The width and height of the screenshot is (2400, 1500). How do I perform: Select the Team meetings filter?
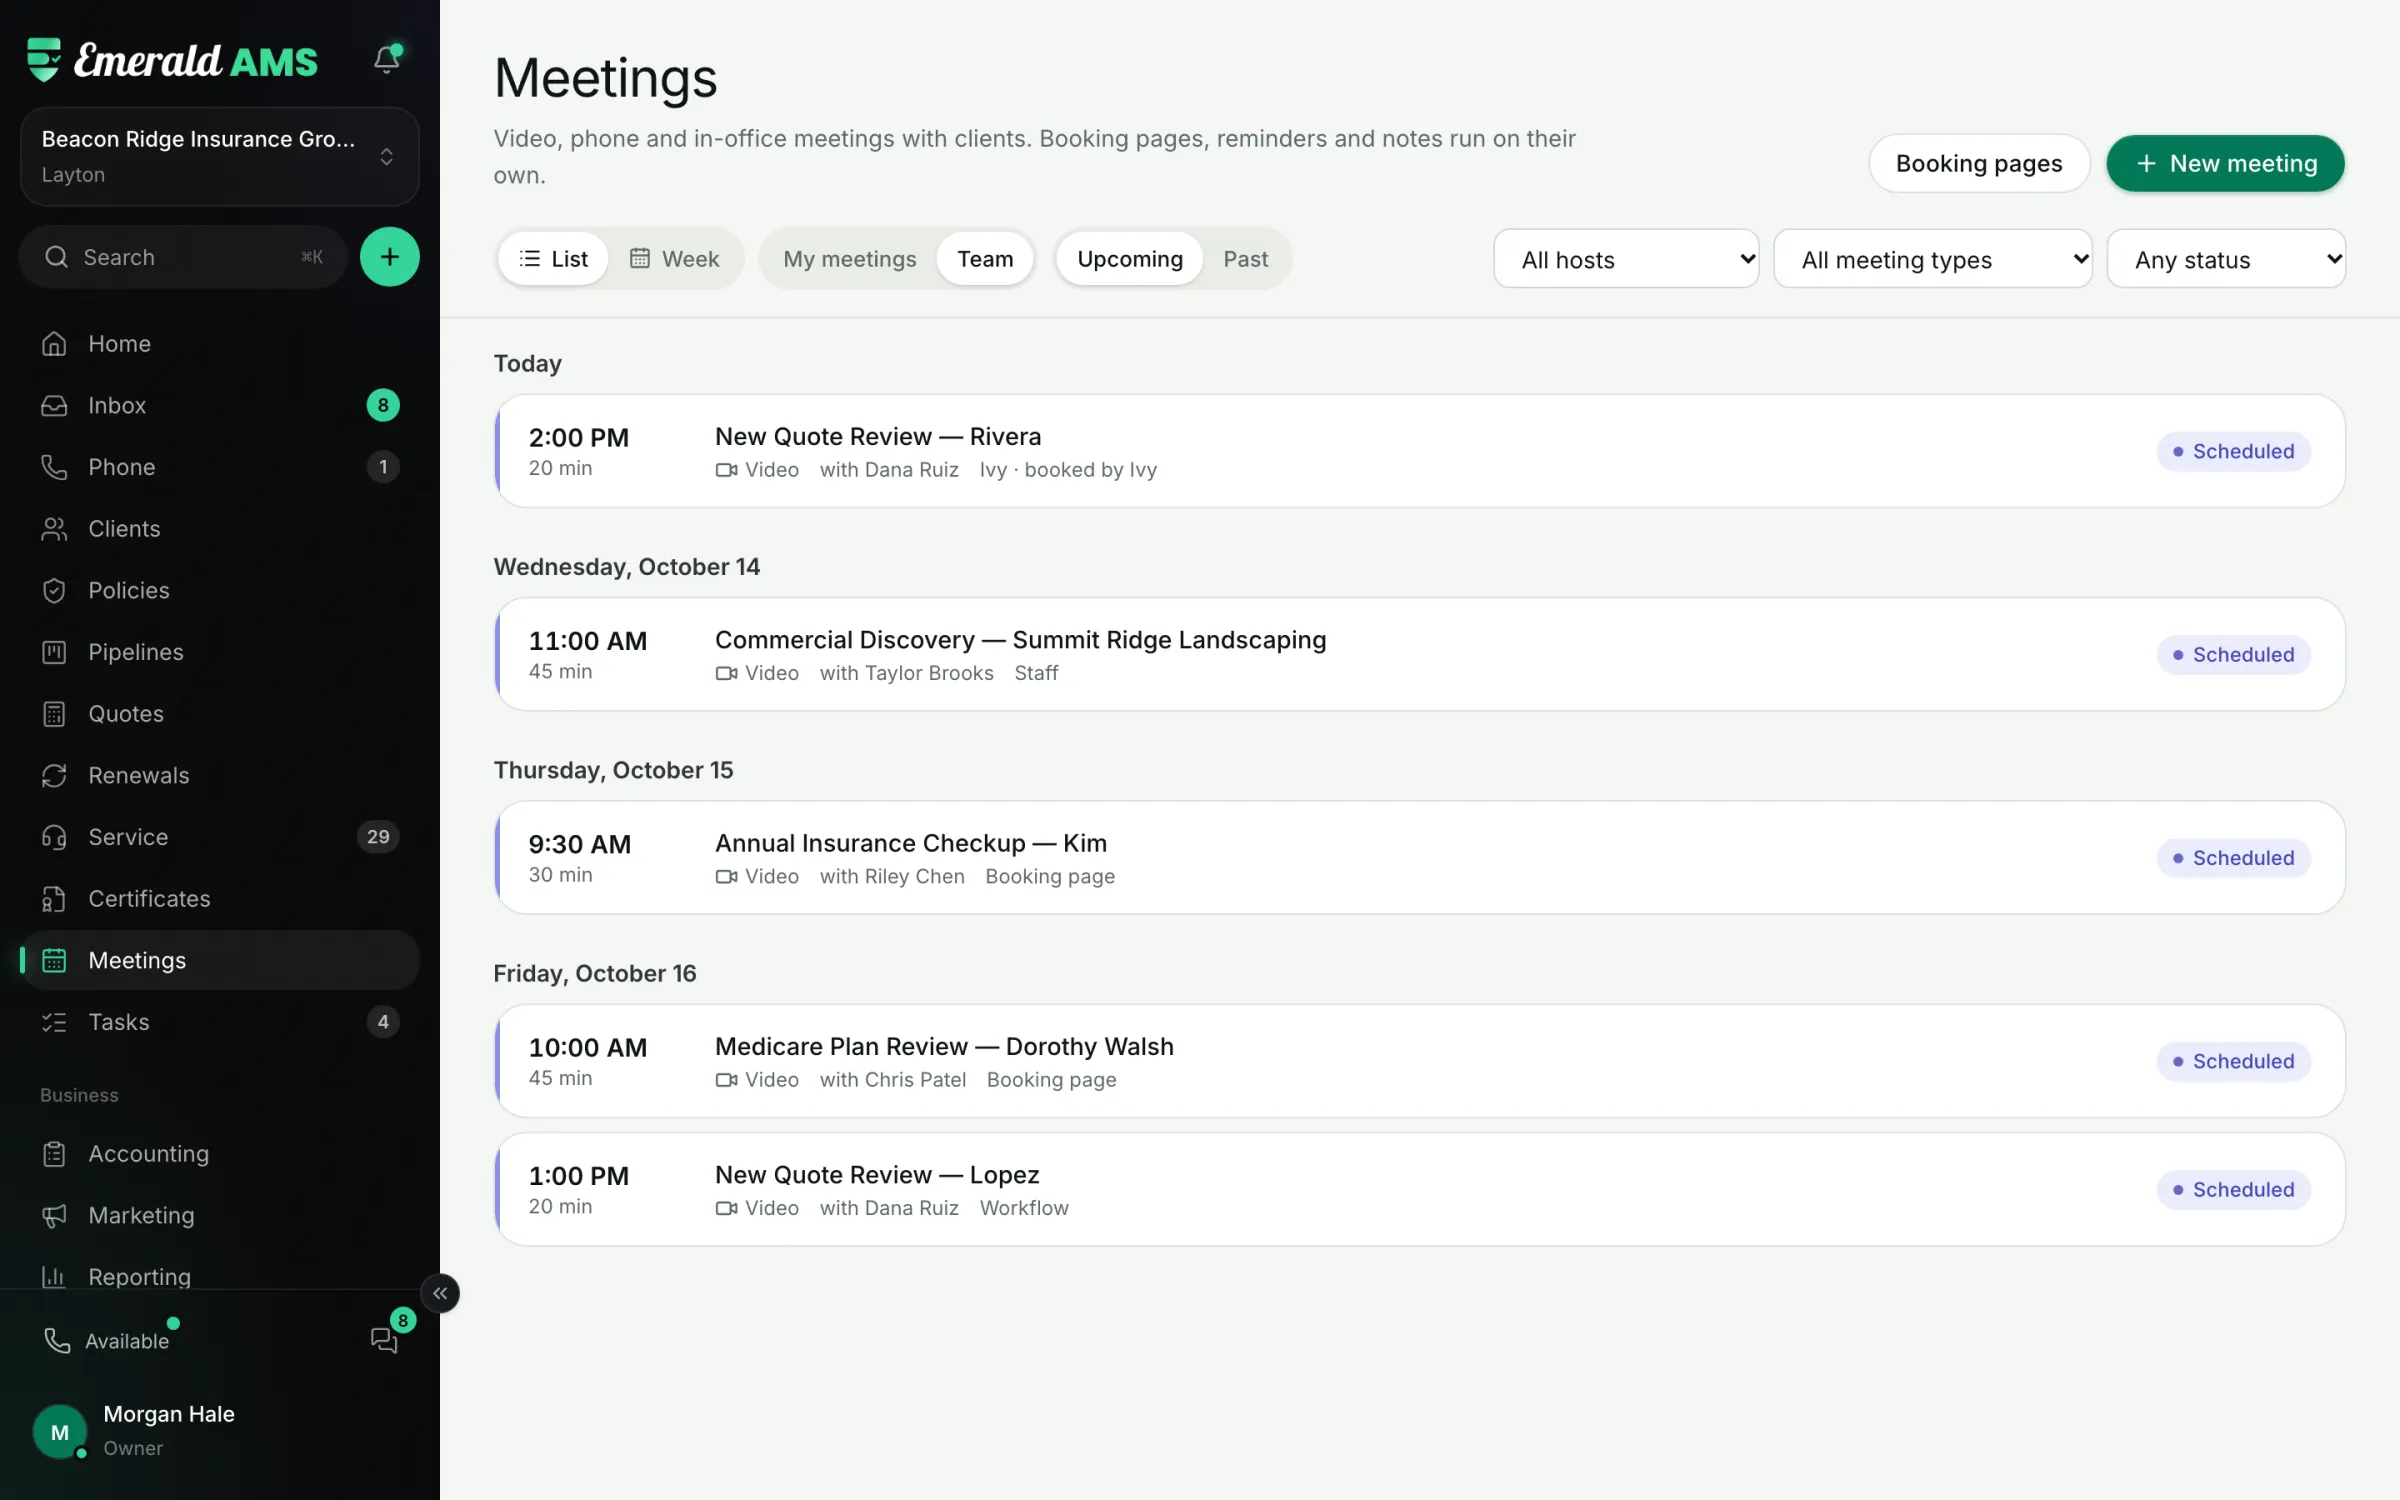click(x=985, y=259)
